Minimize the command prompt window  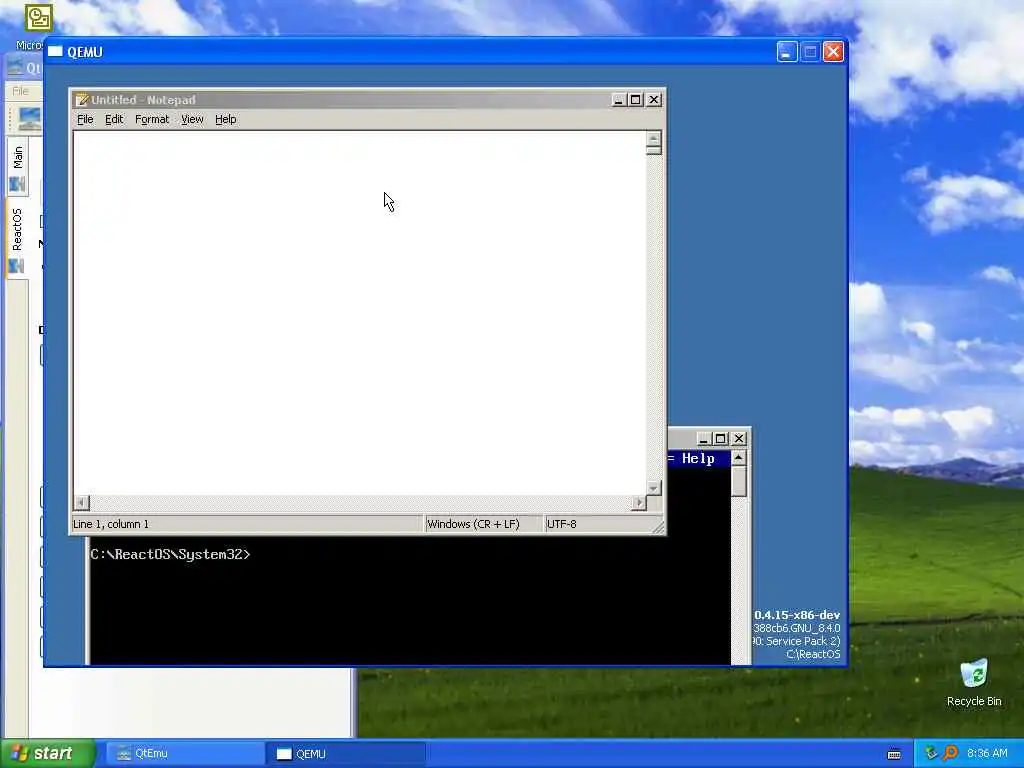703,439
